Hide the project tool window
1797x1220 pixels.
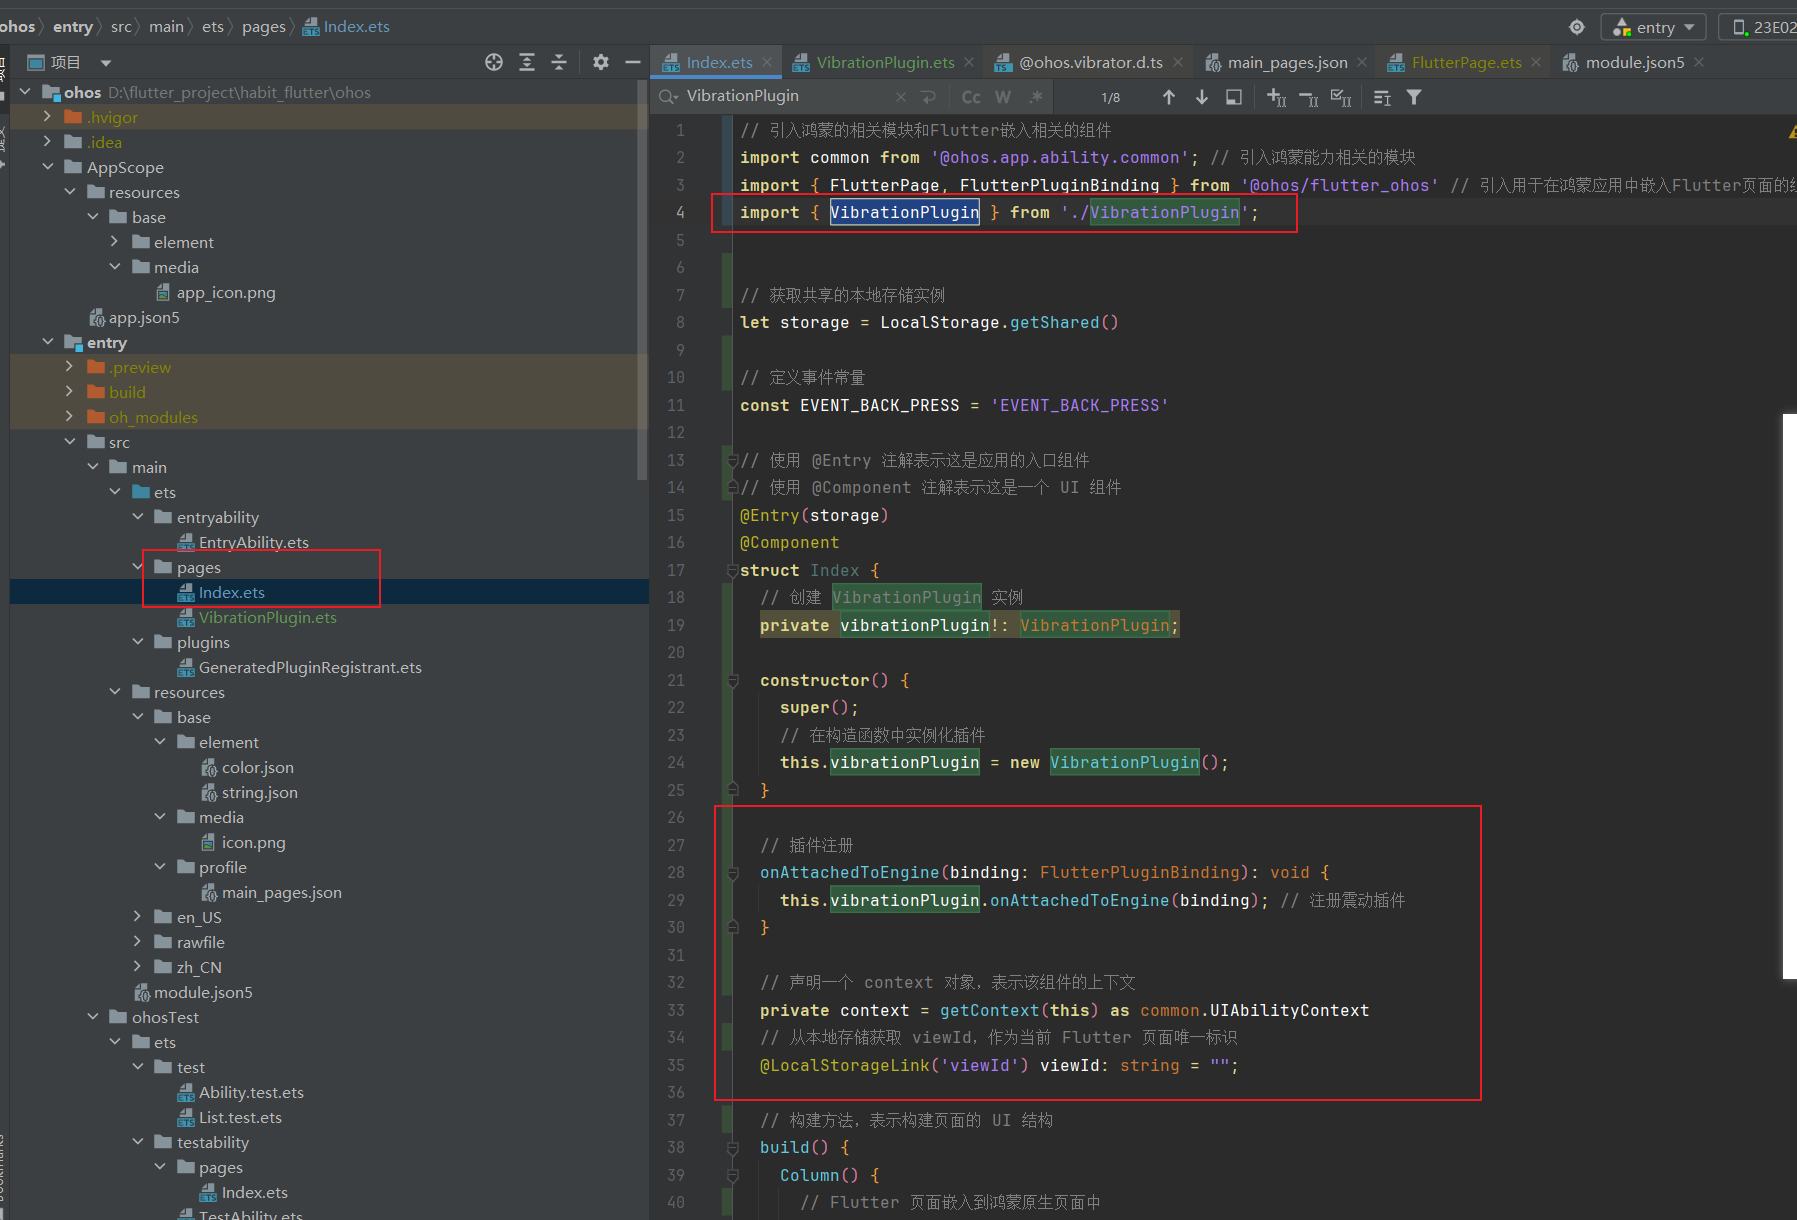pyautogui.click(x=632, y=62)
